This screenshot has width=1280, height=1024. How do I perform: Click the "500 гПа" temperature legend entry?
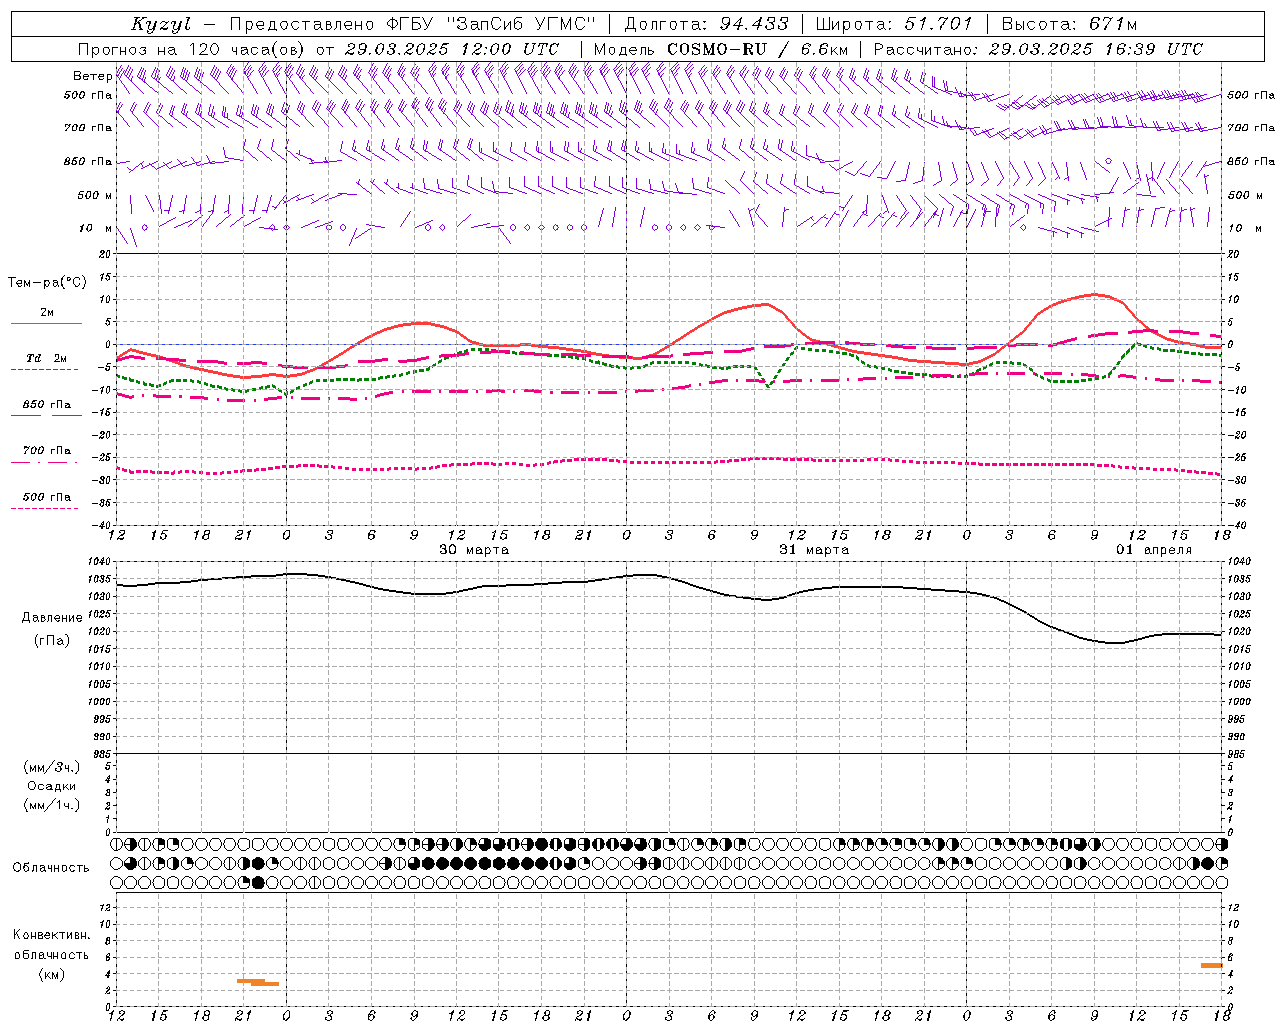(46, 497)
